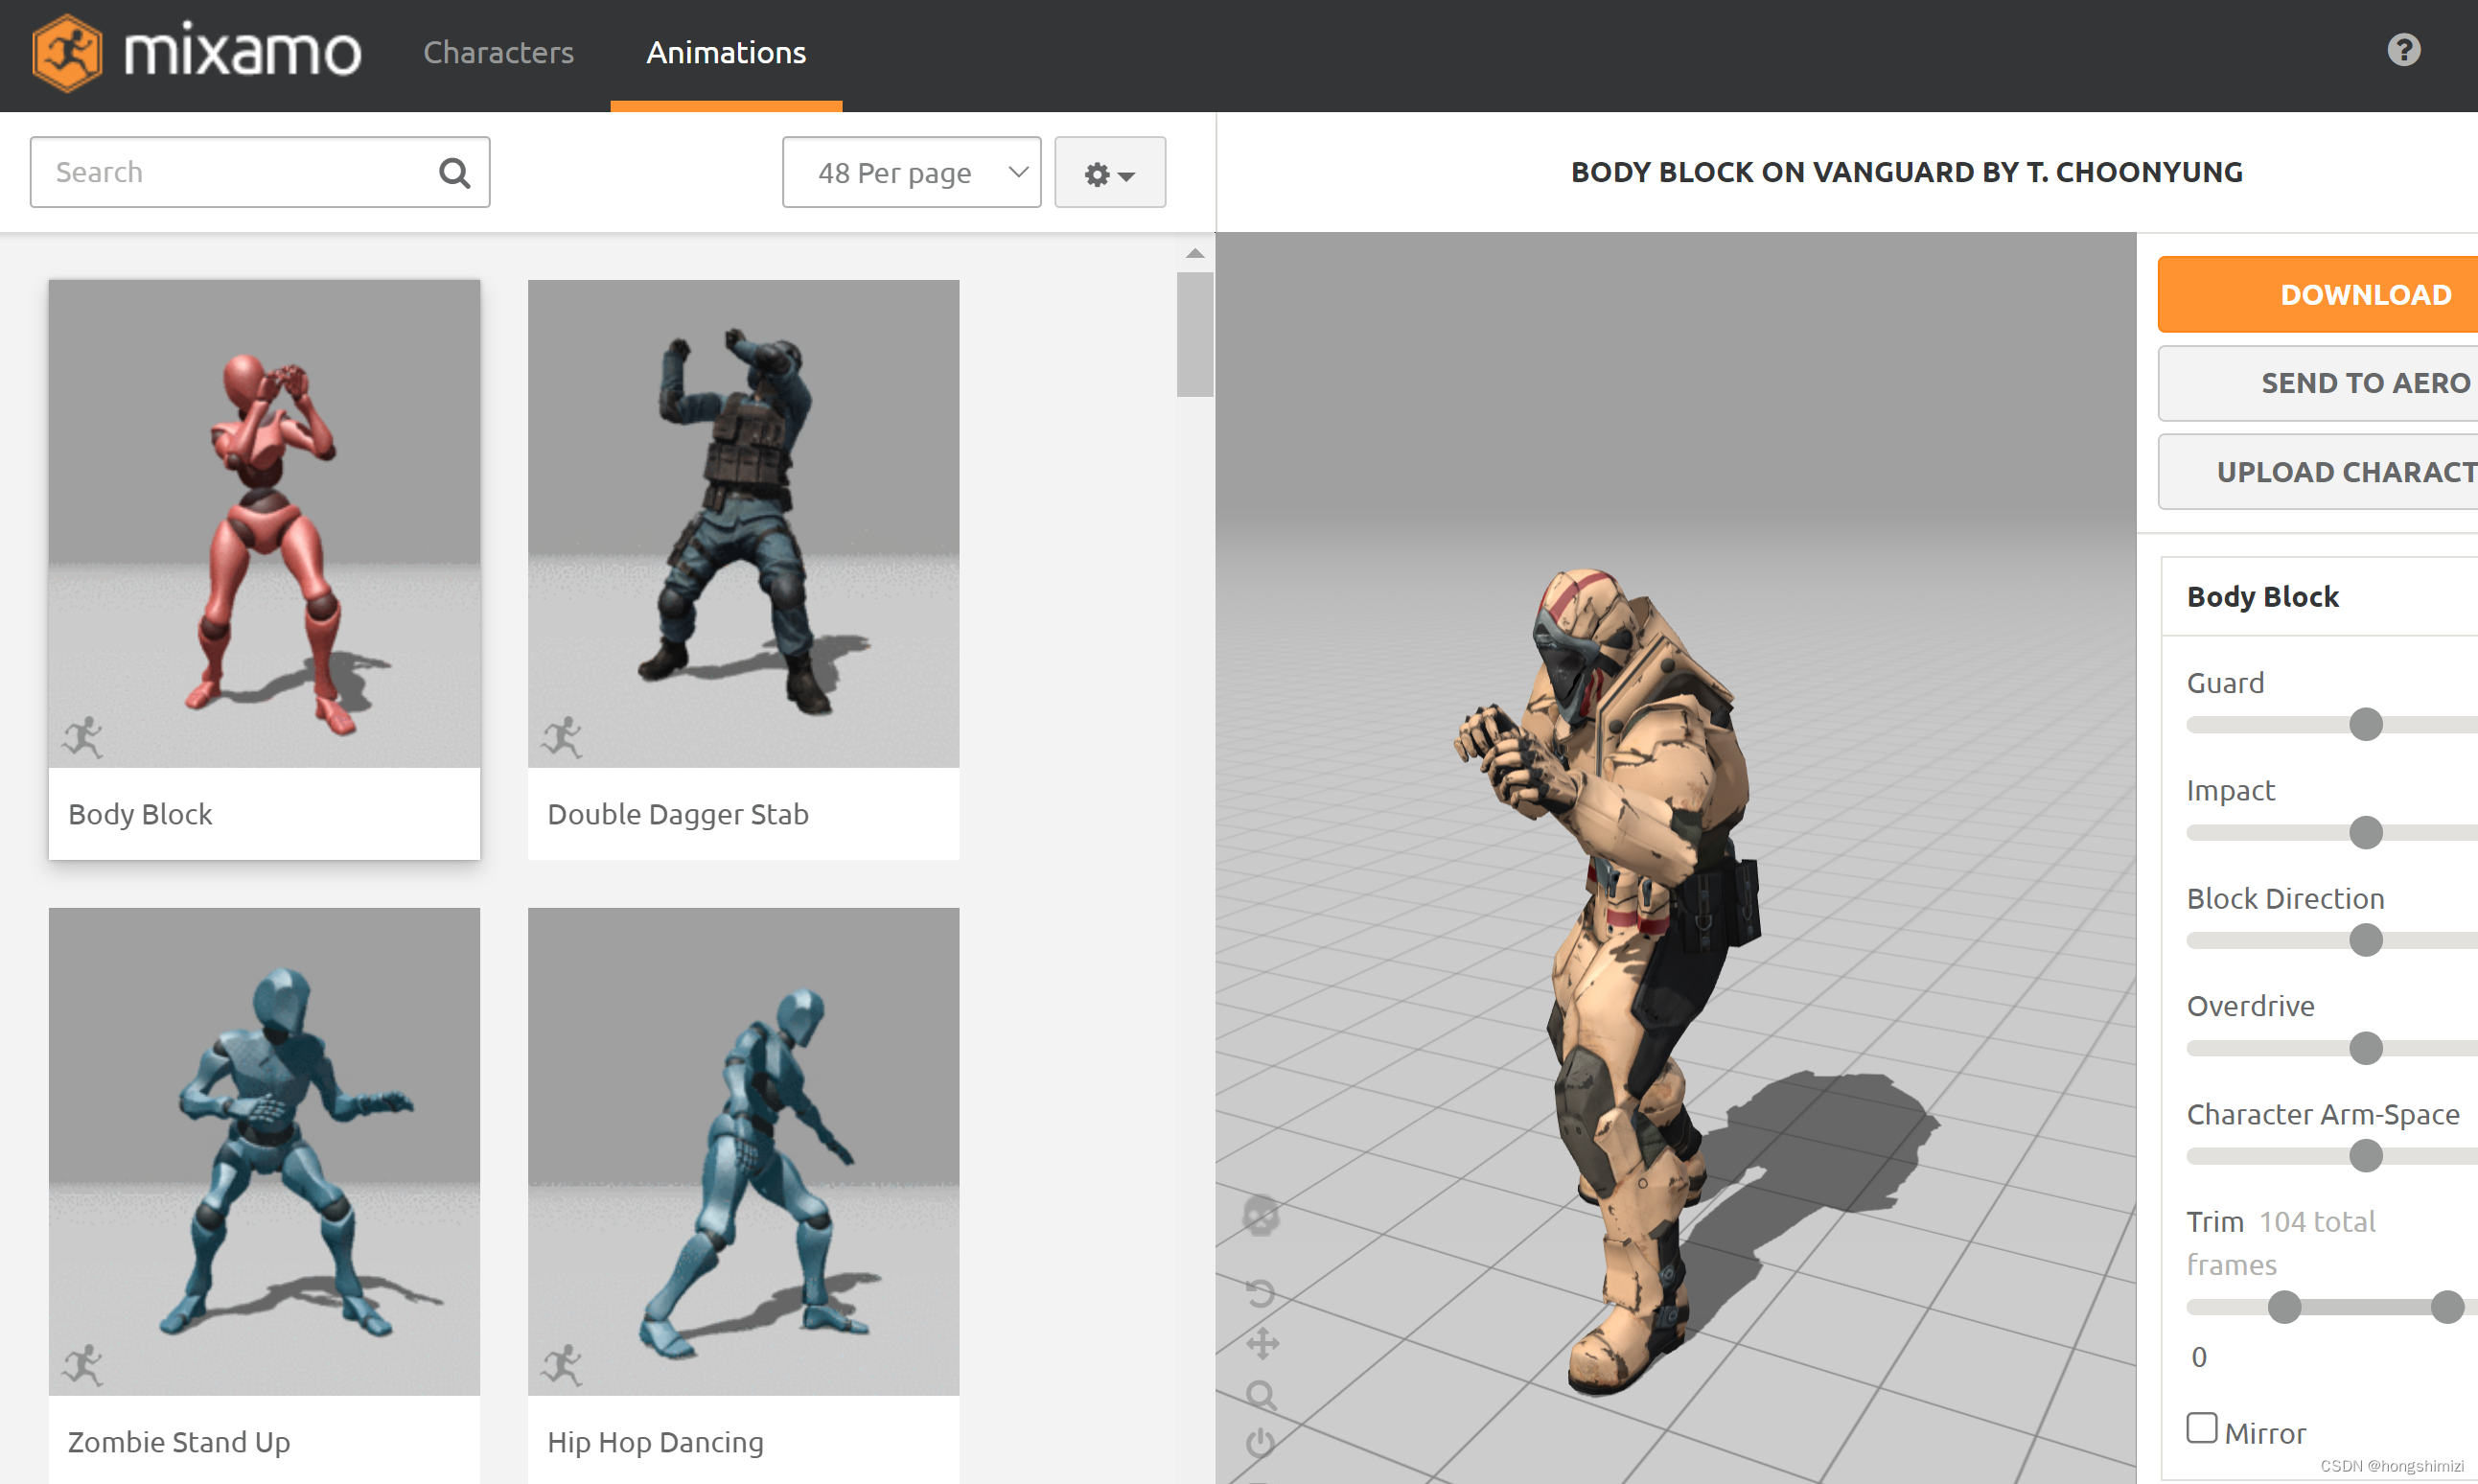Click the pan camera arrows icon

click(x=1262, y=1343)
